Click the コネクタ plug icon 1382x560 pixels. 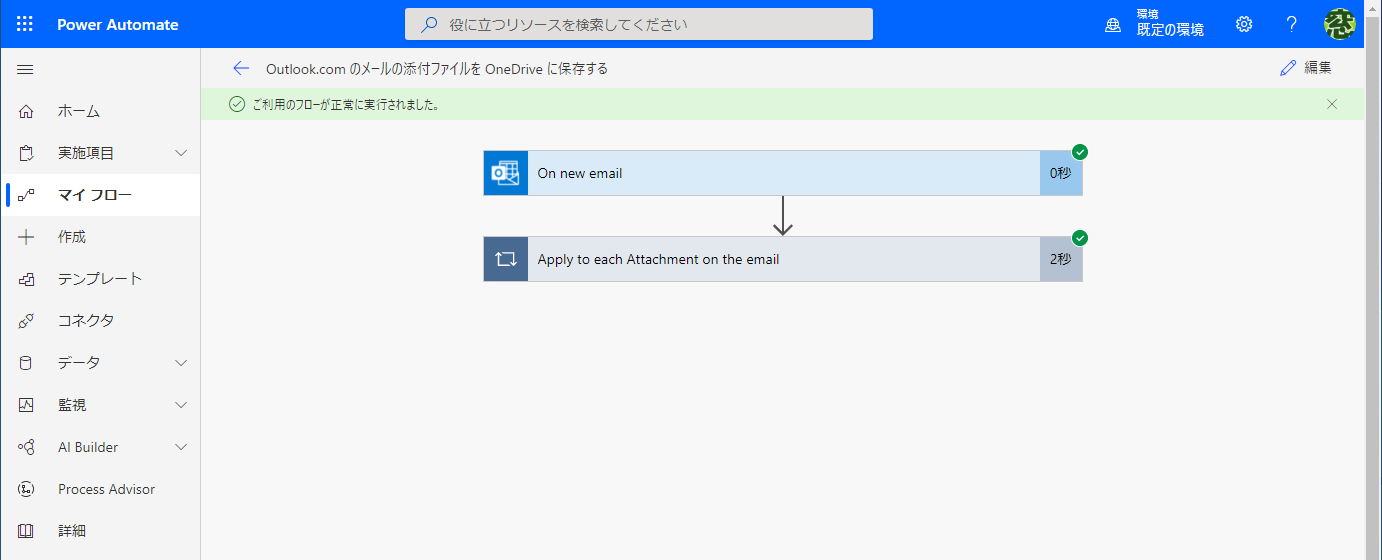point(26,321)
